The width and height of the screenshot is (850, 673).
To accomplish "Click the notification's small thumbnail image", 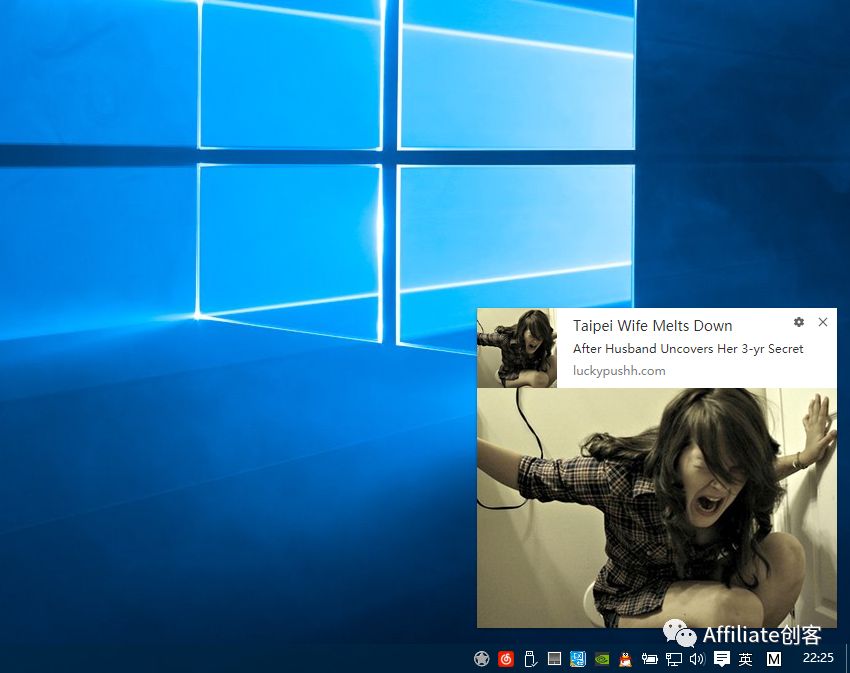I will coord(517,348).
